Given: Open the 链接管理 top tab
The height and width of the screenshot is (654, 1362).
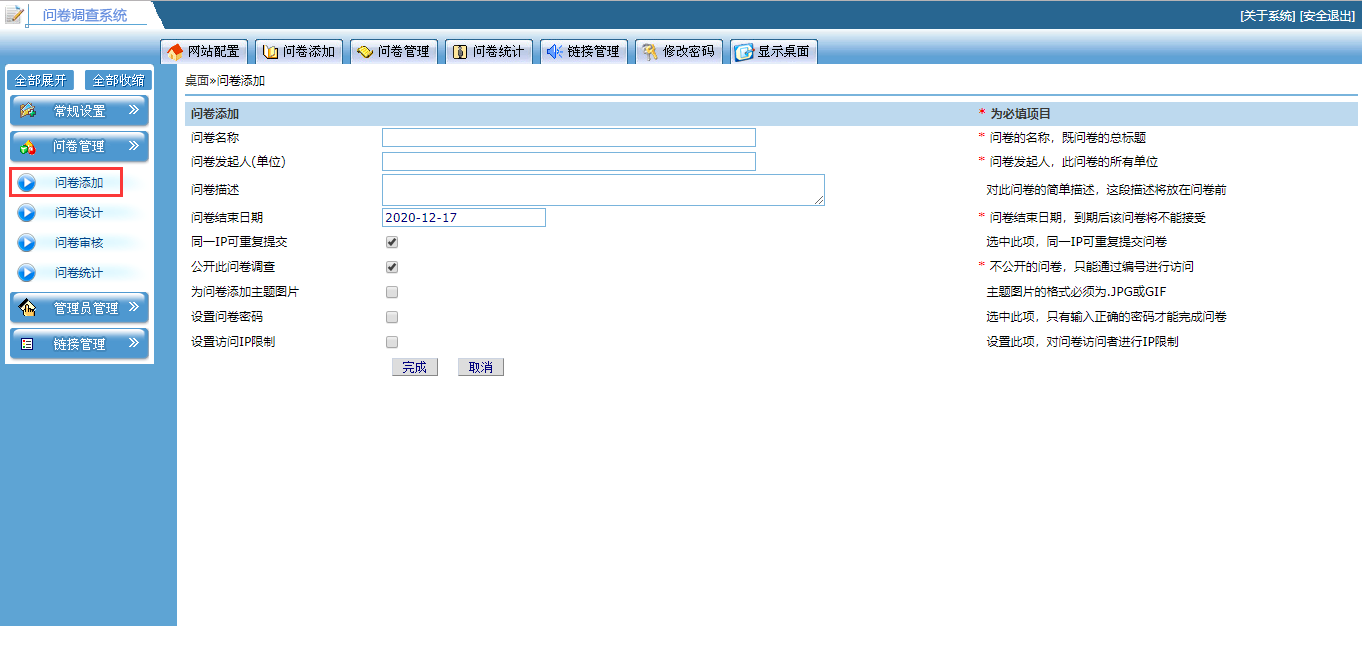Looking at the screenshot, I should pyautogui.click(x=584, y=52).
